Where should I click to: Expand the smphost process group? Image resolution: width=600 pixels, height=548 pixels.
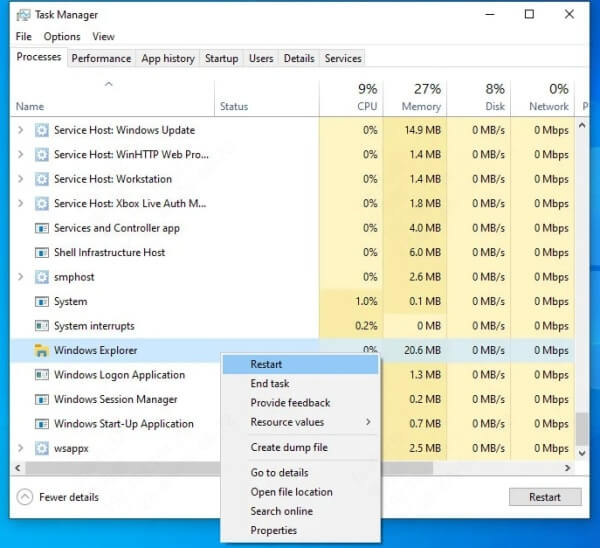21,277
